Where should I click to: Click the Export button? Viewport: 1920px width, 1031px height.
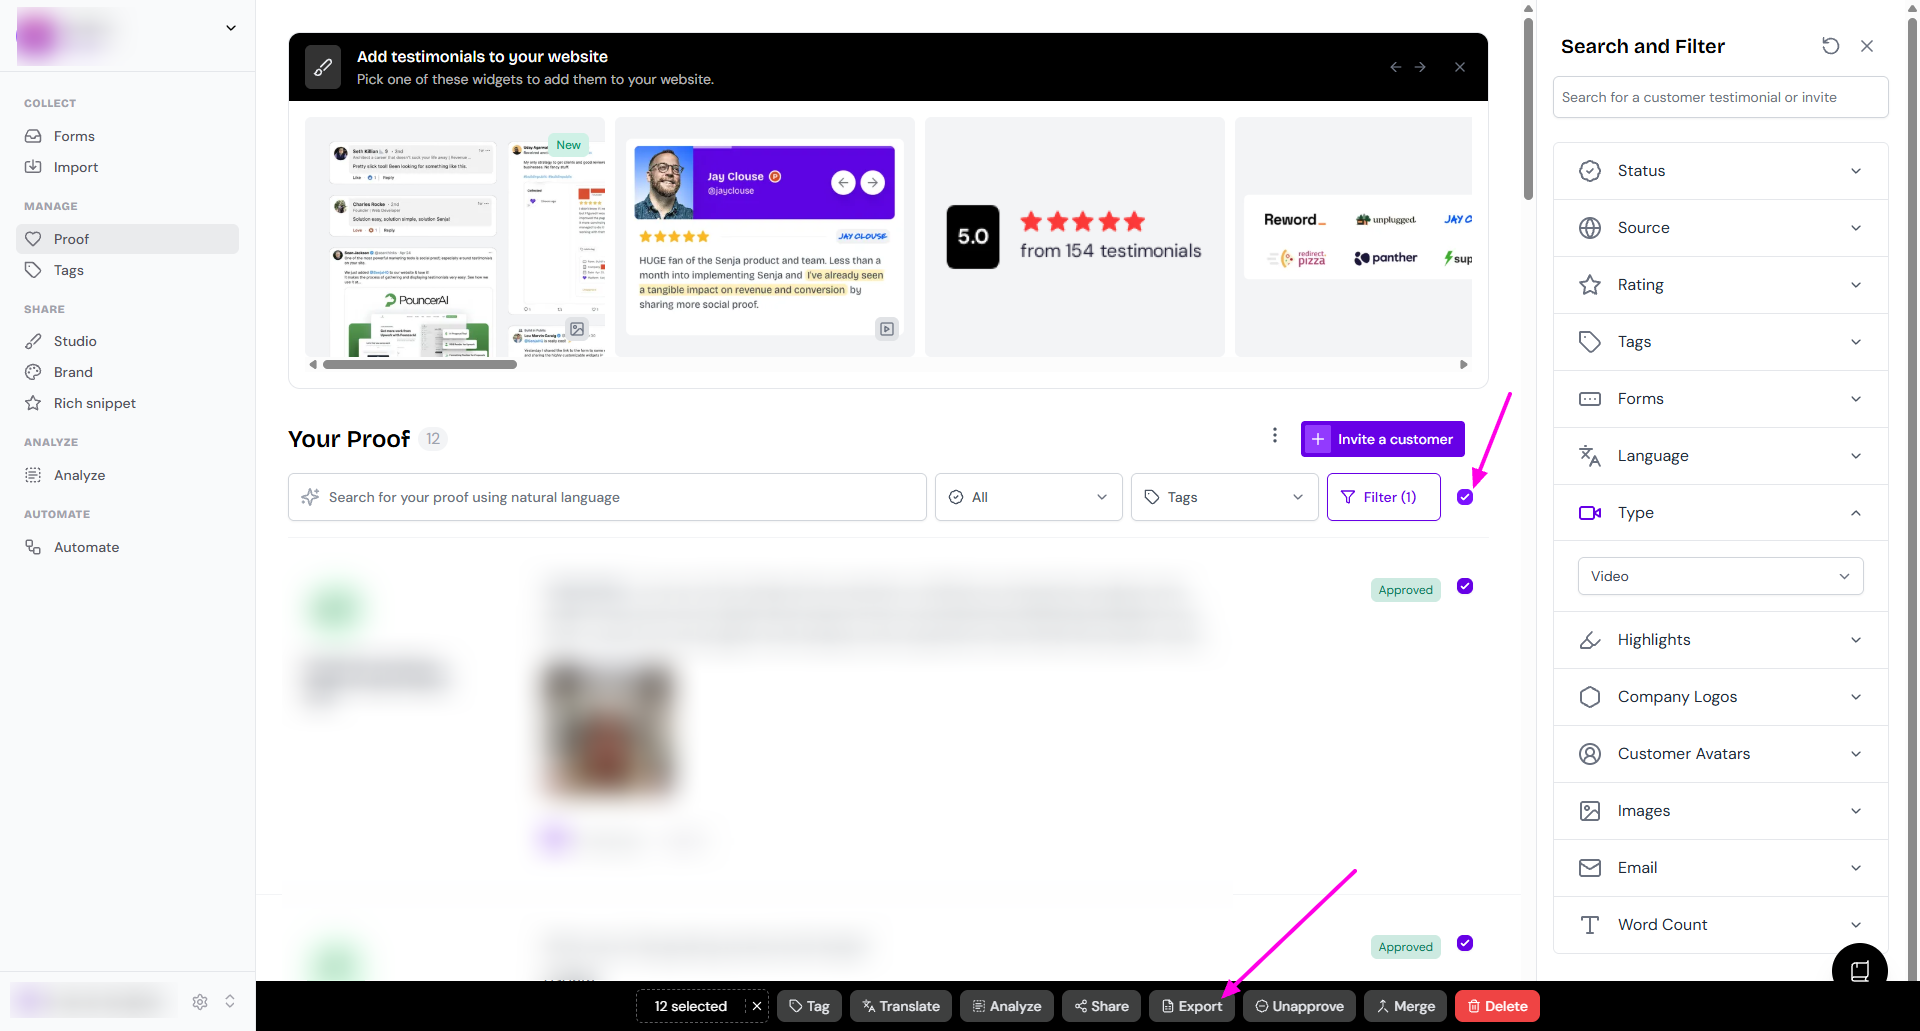click(x=1192, y=1006)
